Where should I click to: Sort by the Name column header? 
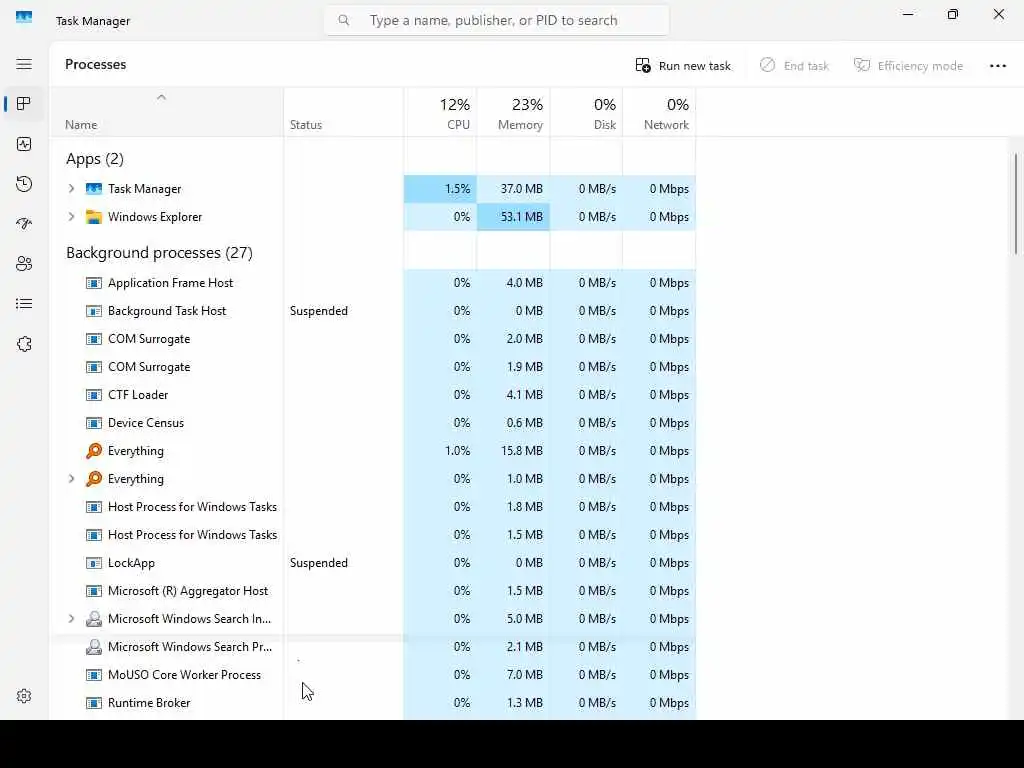(167, 112)
